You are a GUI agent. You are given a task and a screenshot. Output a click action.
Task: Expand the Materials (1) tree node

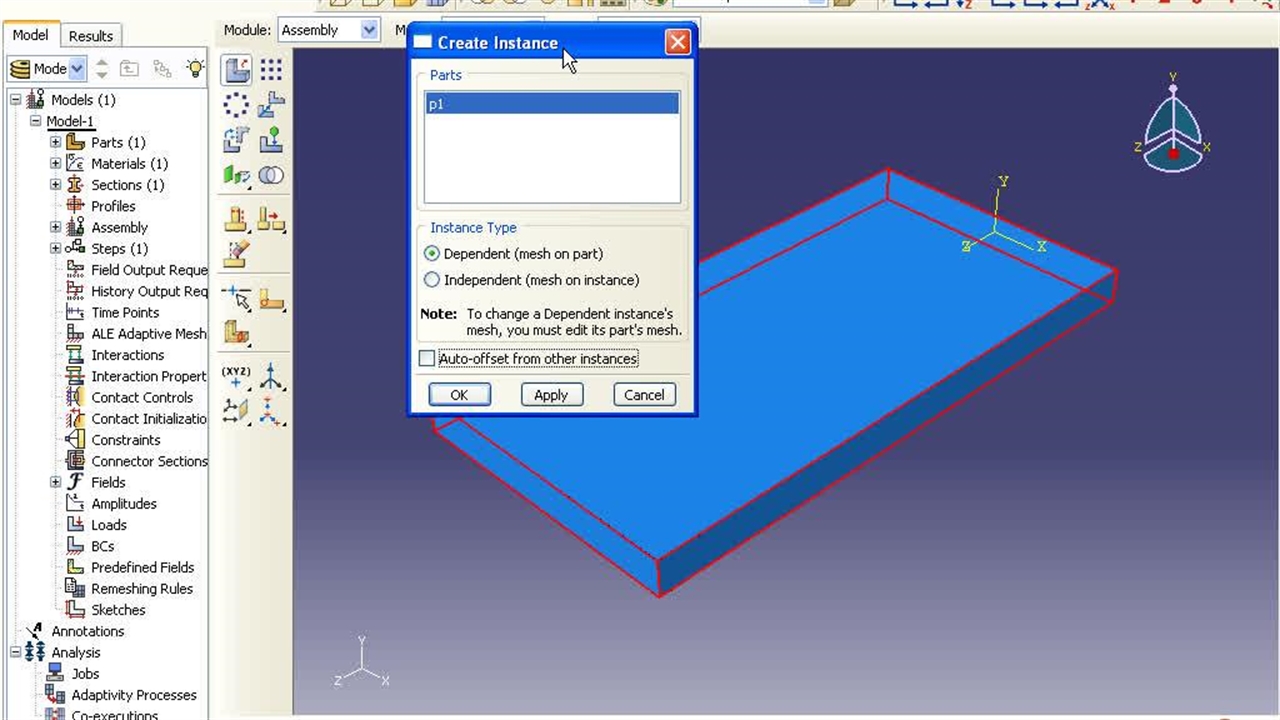[56, 164]
